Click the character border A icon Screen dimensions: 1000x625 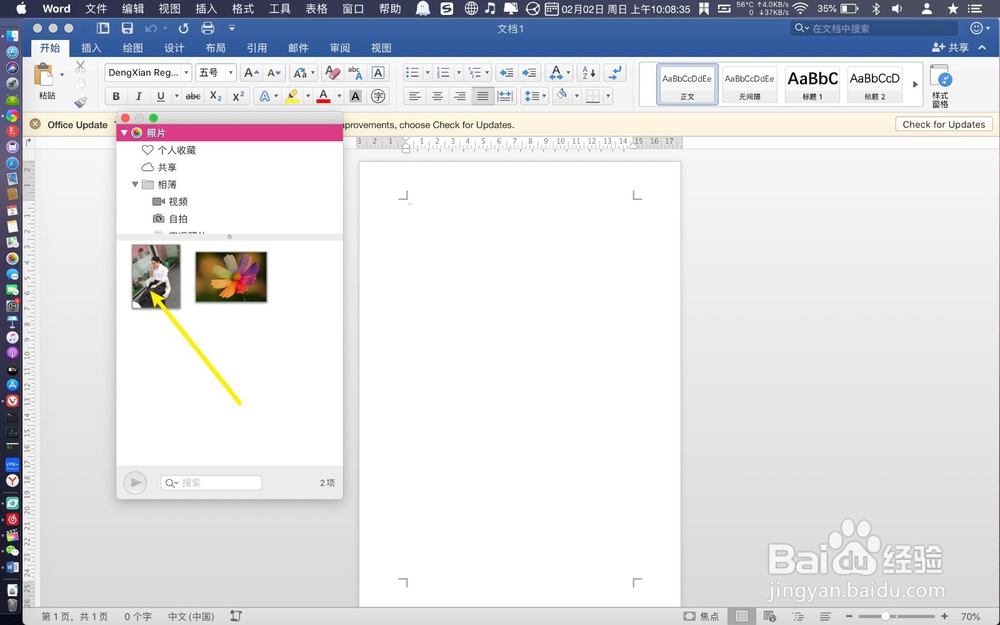tap(378, 73)
